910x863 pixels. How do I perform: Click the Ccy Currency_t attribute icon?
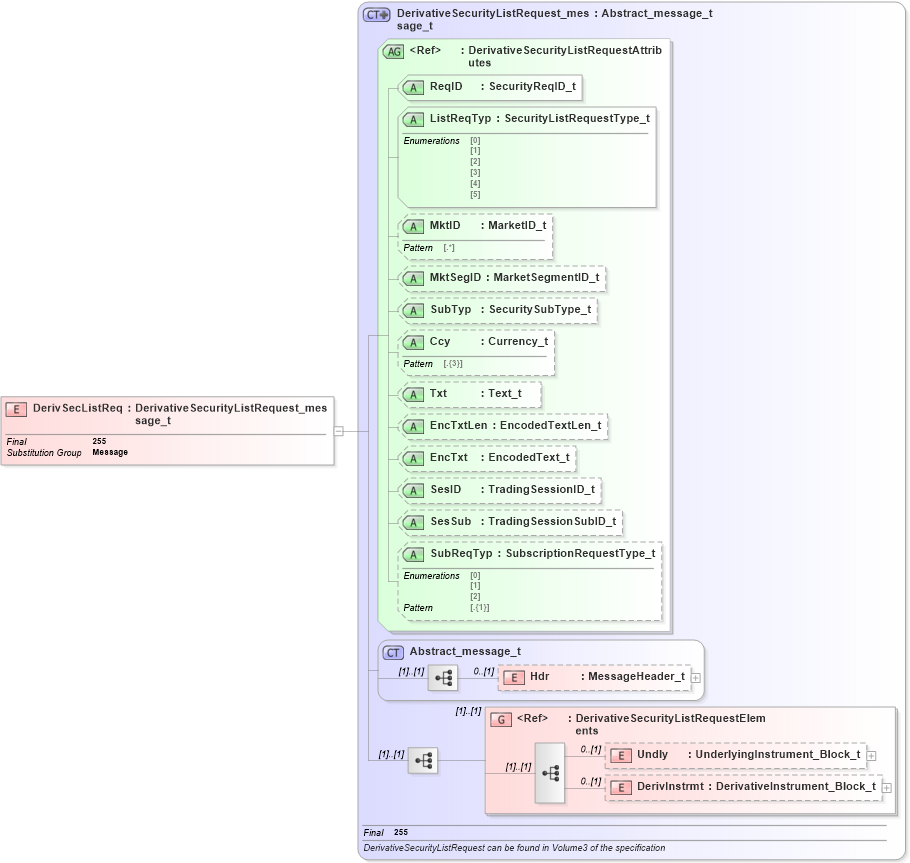tap(412, 342)
